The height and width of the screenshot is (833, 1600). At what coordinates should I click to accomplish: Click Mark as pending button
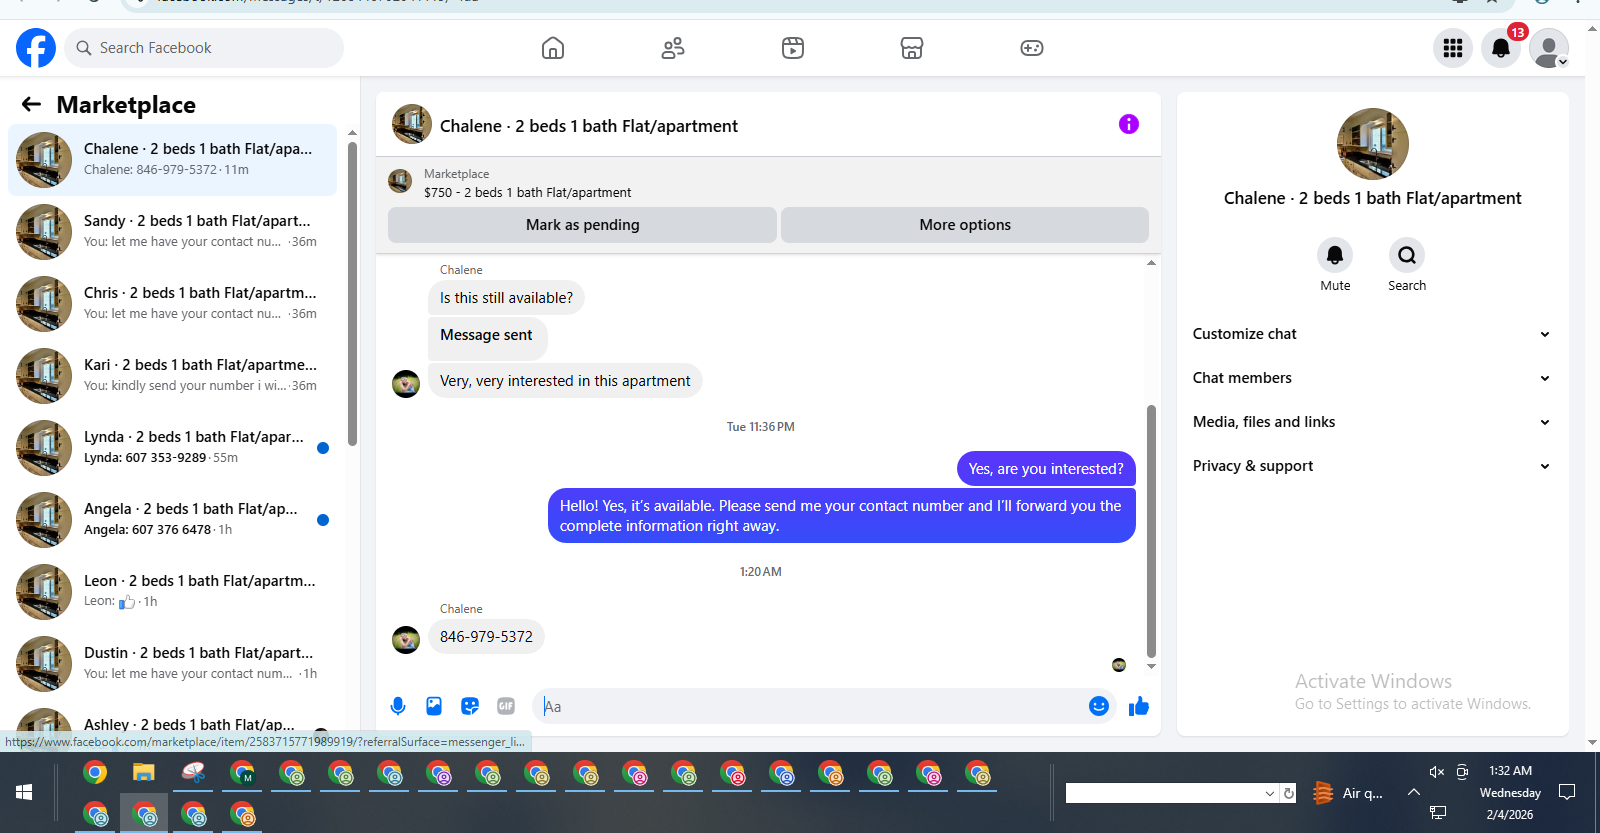pos(582,225)
